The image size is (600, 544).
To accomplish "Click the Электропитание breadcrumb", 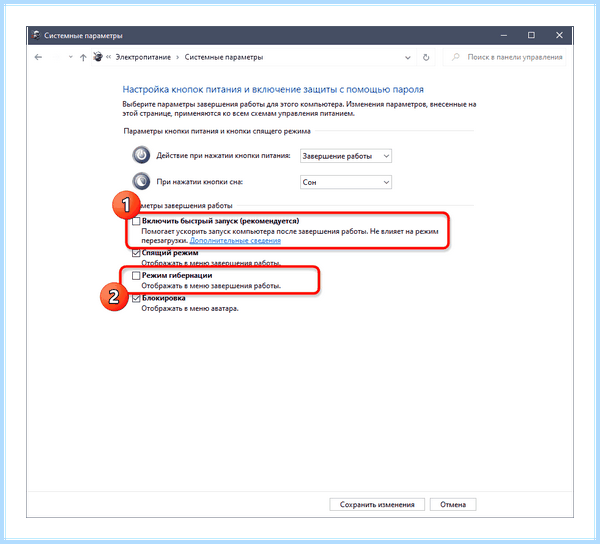I will pyautogui.click(x=143, y=57).
